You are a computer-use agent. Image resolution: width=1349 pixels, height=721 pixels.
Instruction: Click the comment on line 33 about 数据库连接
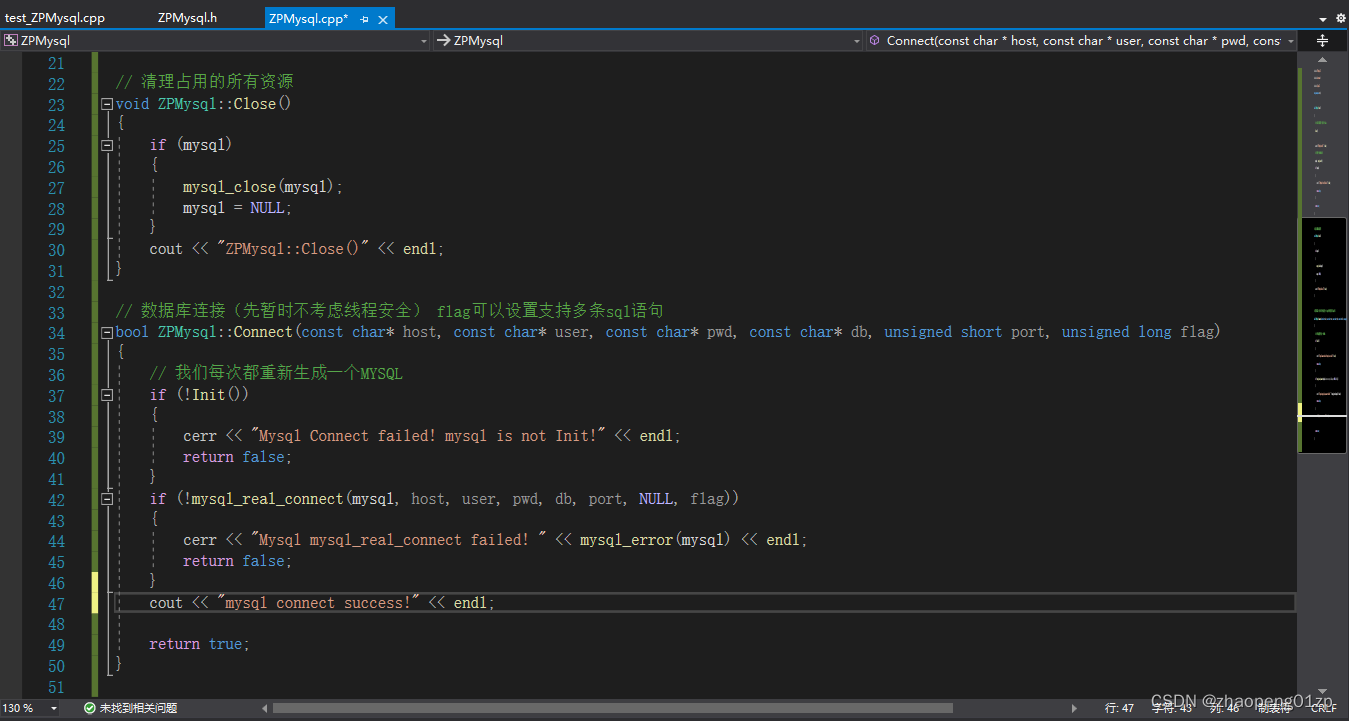(390, 311)
